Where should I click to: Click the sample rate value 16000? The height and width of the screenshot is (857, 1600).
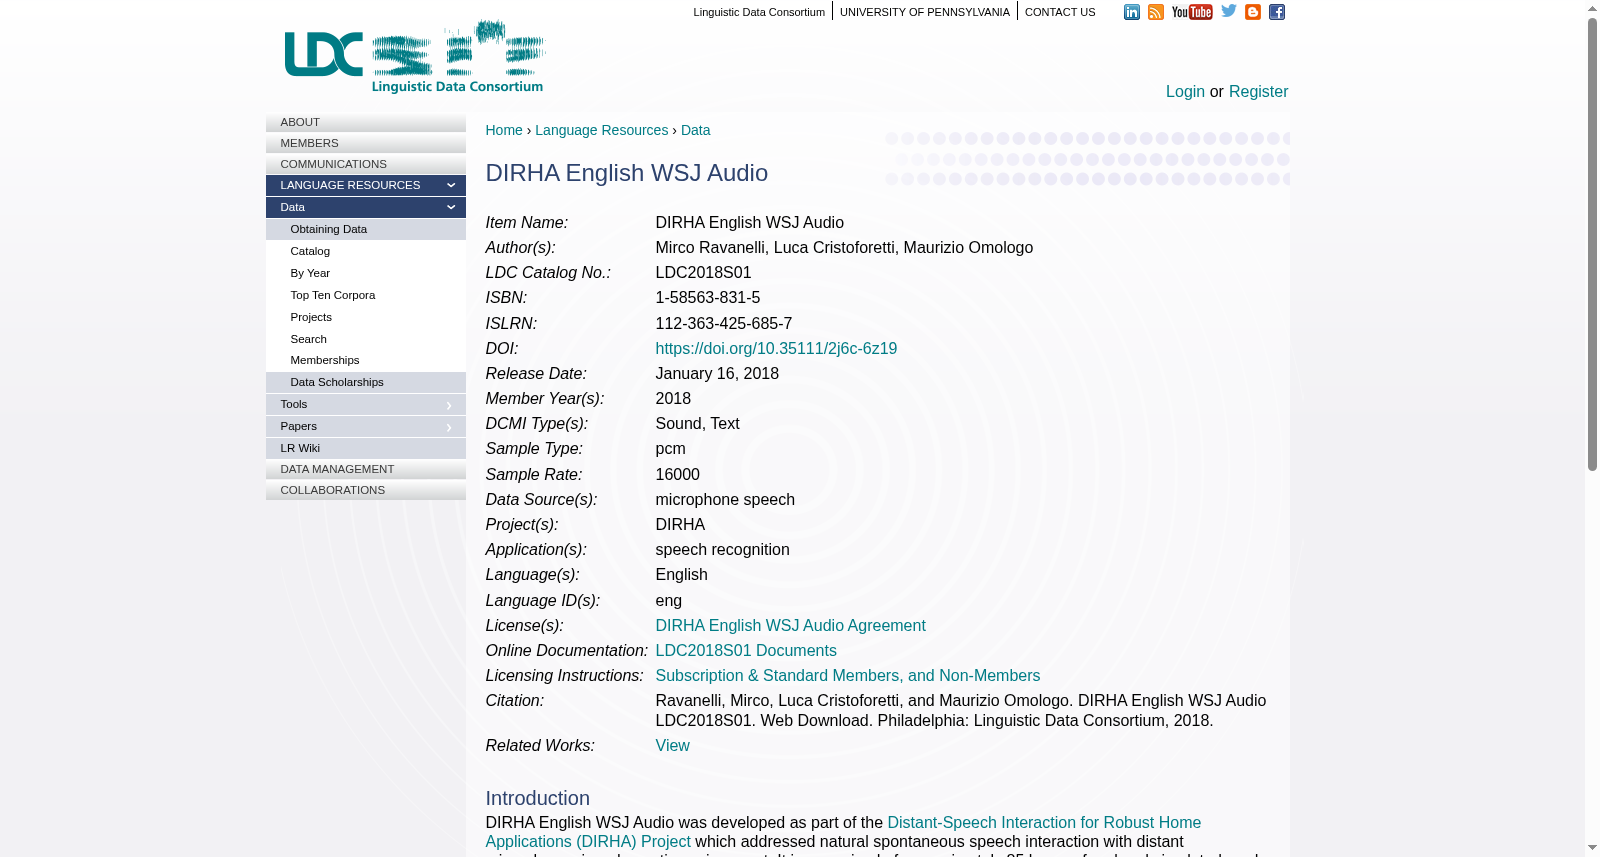pos(677,475)
